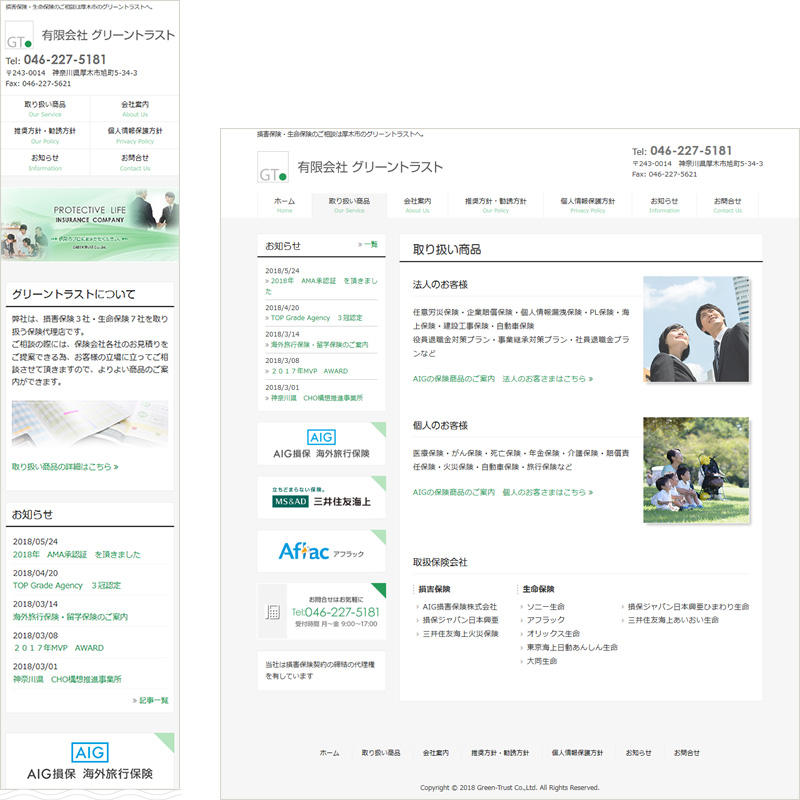The height and width of the screenshot is (800, 800).
Task: Open 損保ジャパン日本興亜ひまわり生命 link
Action: tap(688, 606)
